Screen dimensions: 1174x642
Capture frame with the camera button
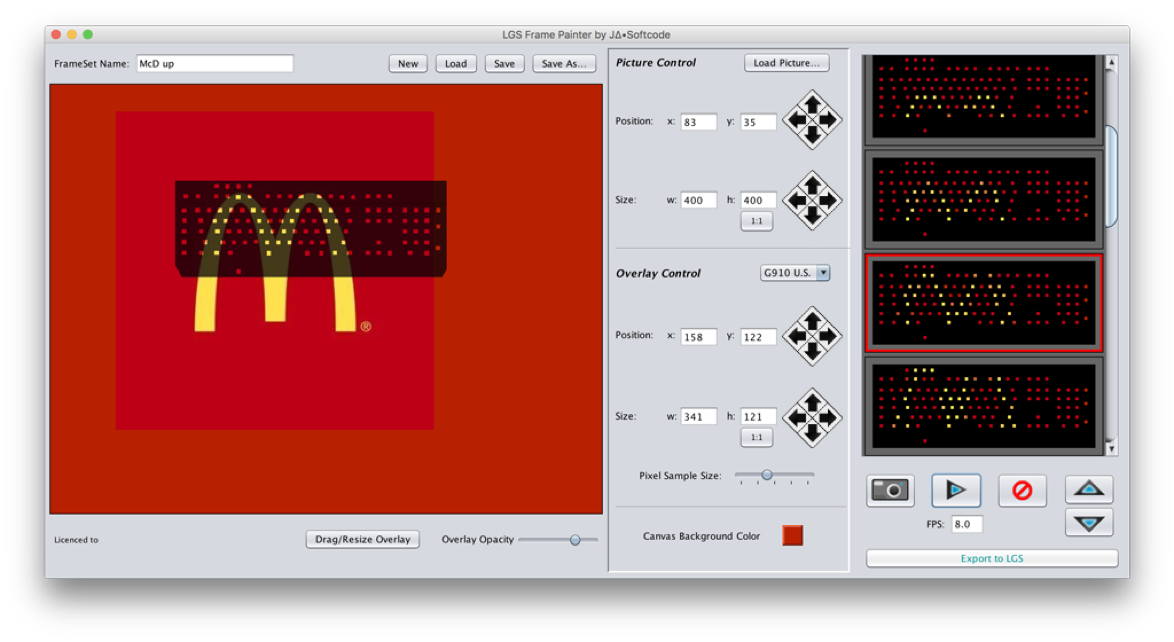(889, 491)
